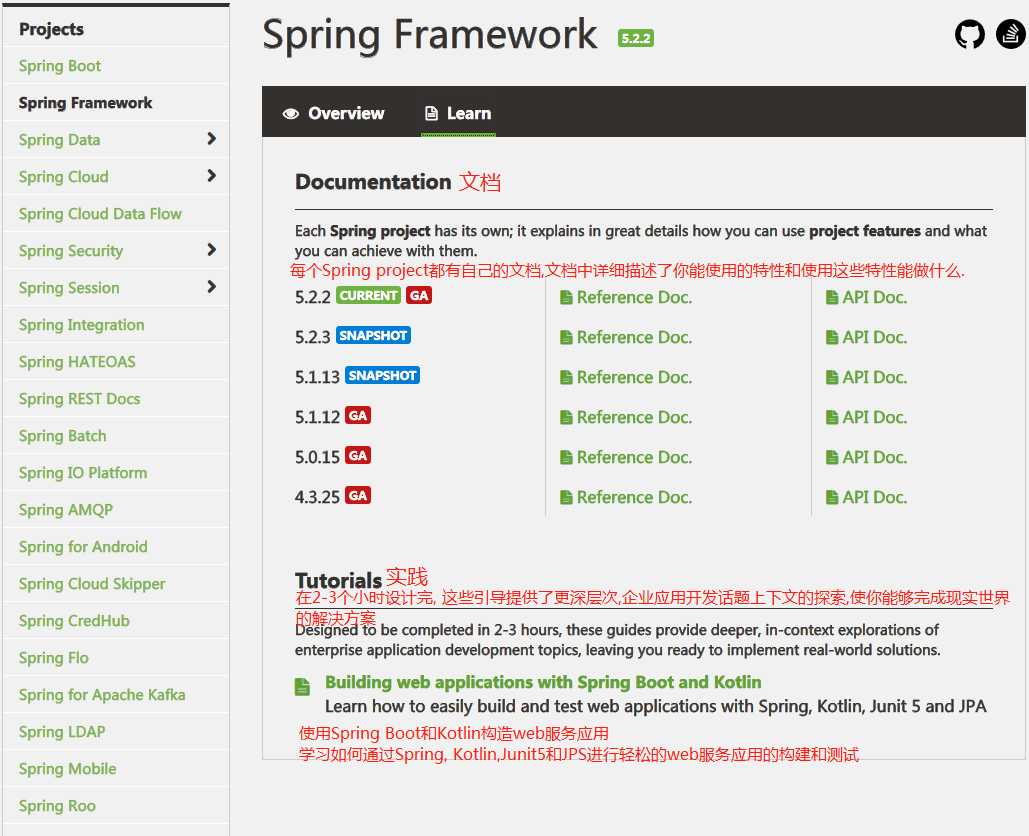Click the version number 4.3.25 text
The width and height of the screenshot is (1029, 836).
tap(317, 497)
